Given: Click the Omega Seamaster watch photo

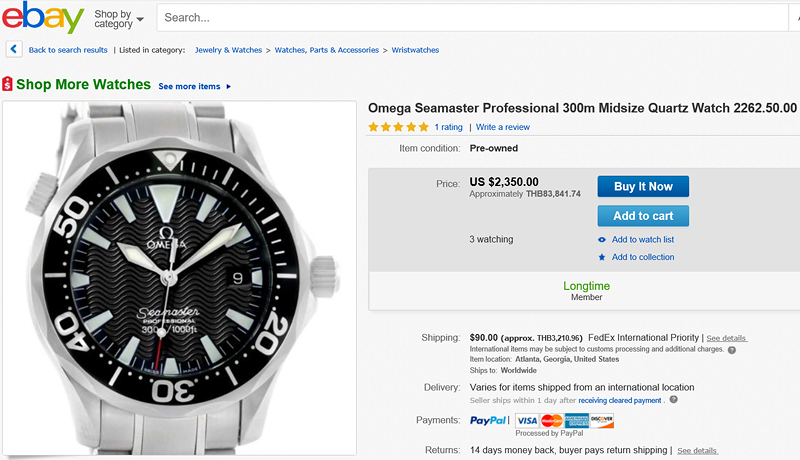Looking at the screenshot, I should (x=180, y=275).
